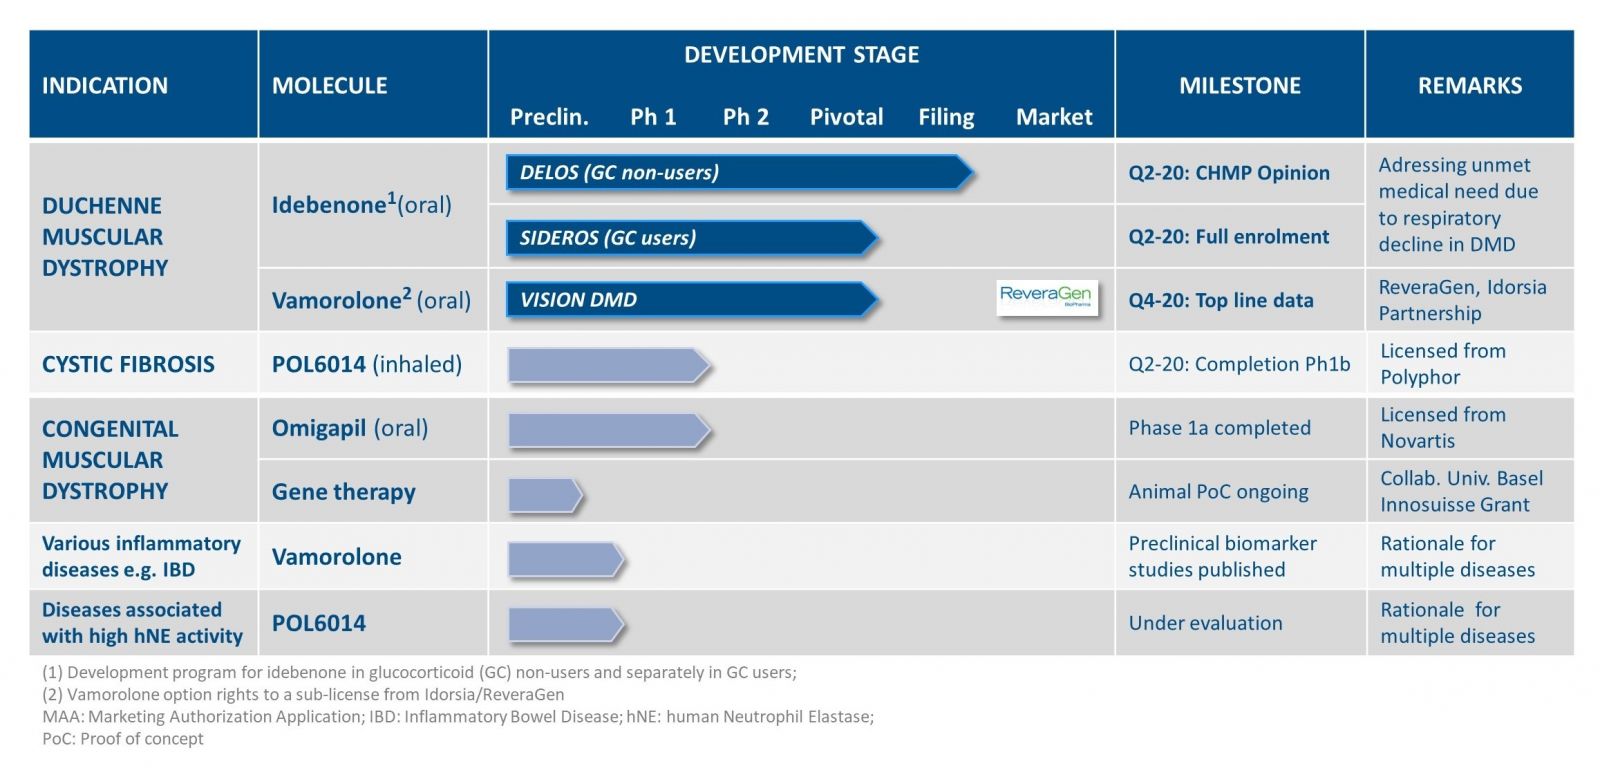
Task: Click the Q4-20: Top line data milestone
Action: tap(1221, 300)
